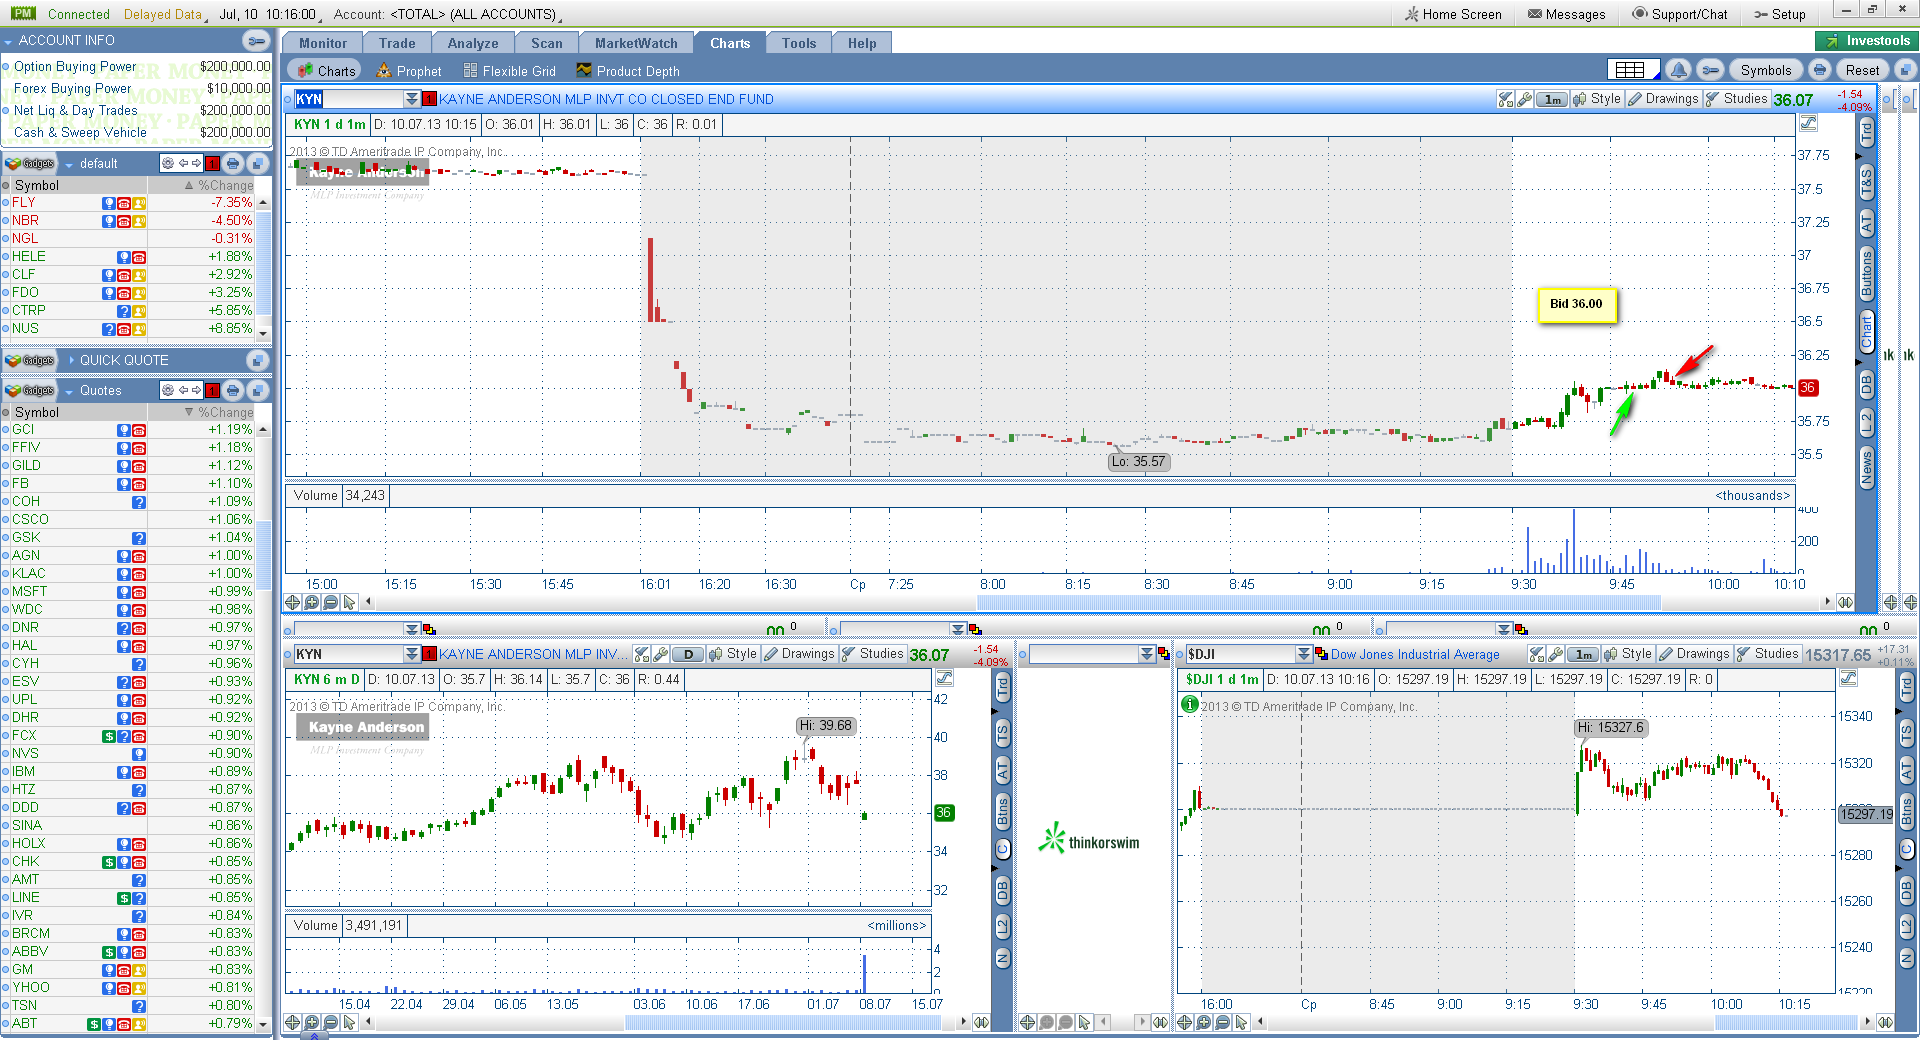The height and width of the screenshot is (1040, 1920).
Task: Click main chart horizontal time scrollbar
Action: [1318, 602]
